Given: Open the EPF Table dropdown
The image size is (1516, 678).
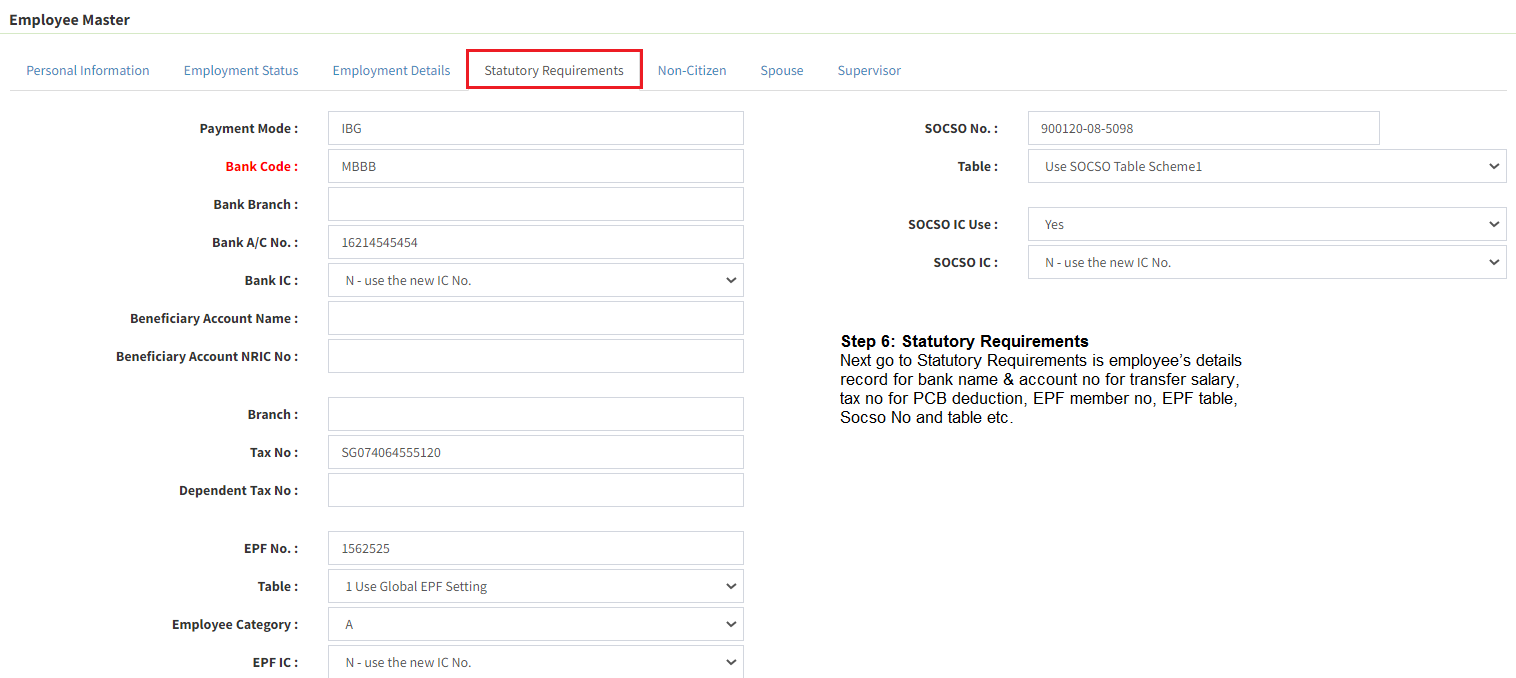Looking at the screenshot, I should click(x=535, y=586).
